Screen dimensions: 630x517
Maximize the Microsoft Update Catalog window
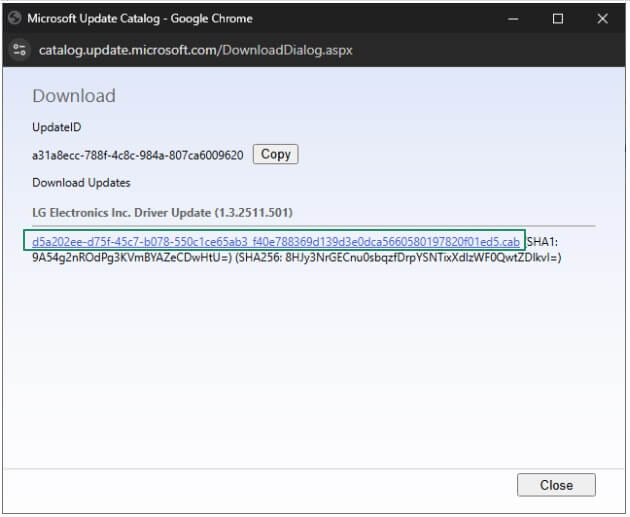click(558, 18)
